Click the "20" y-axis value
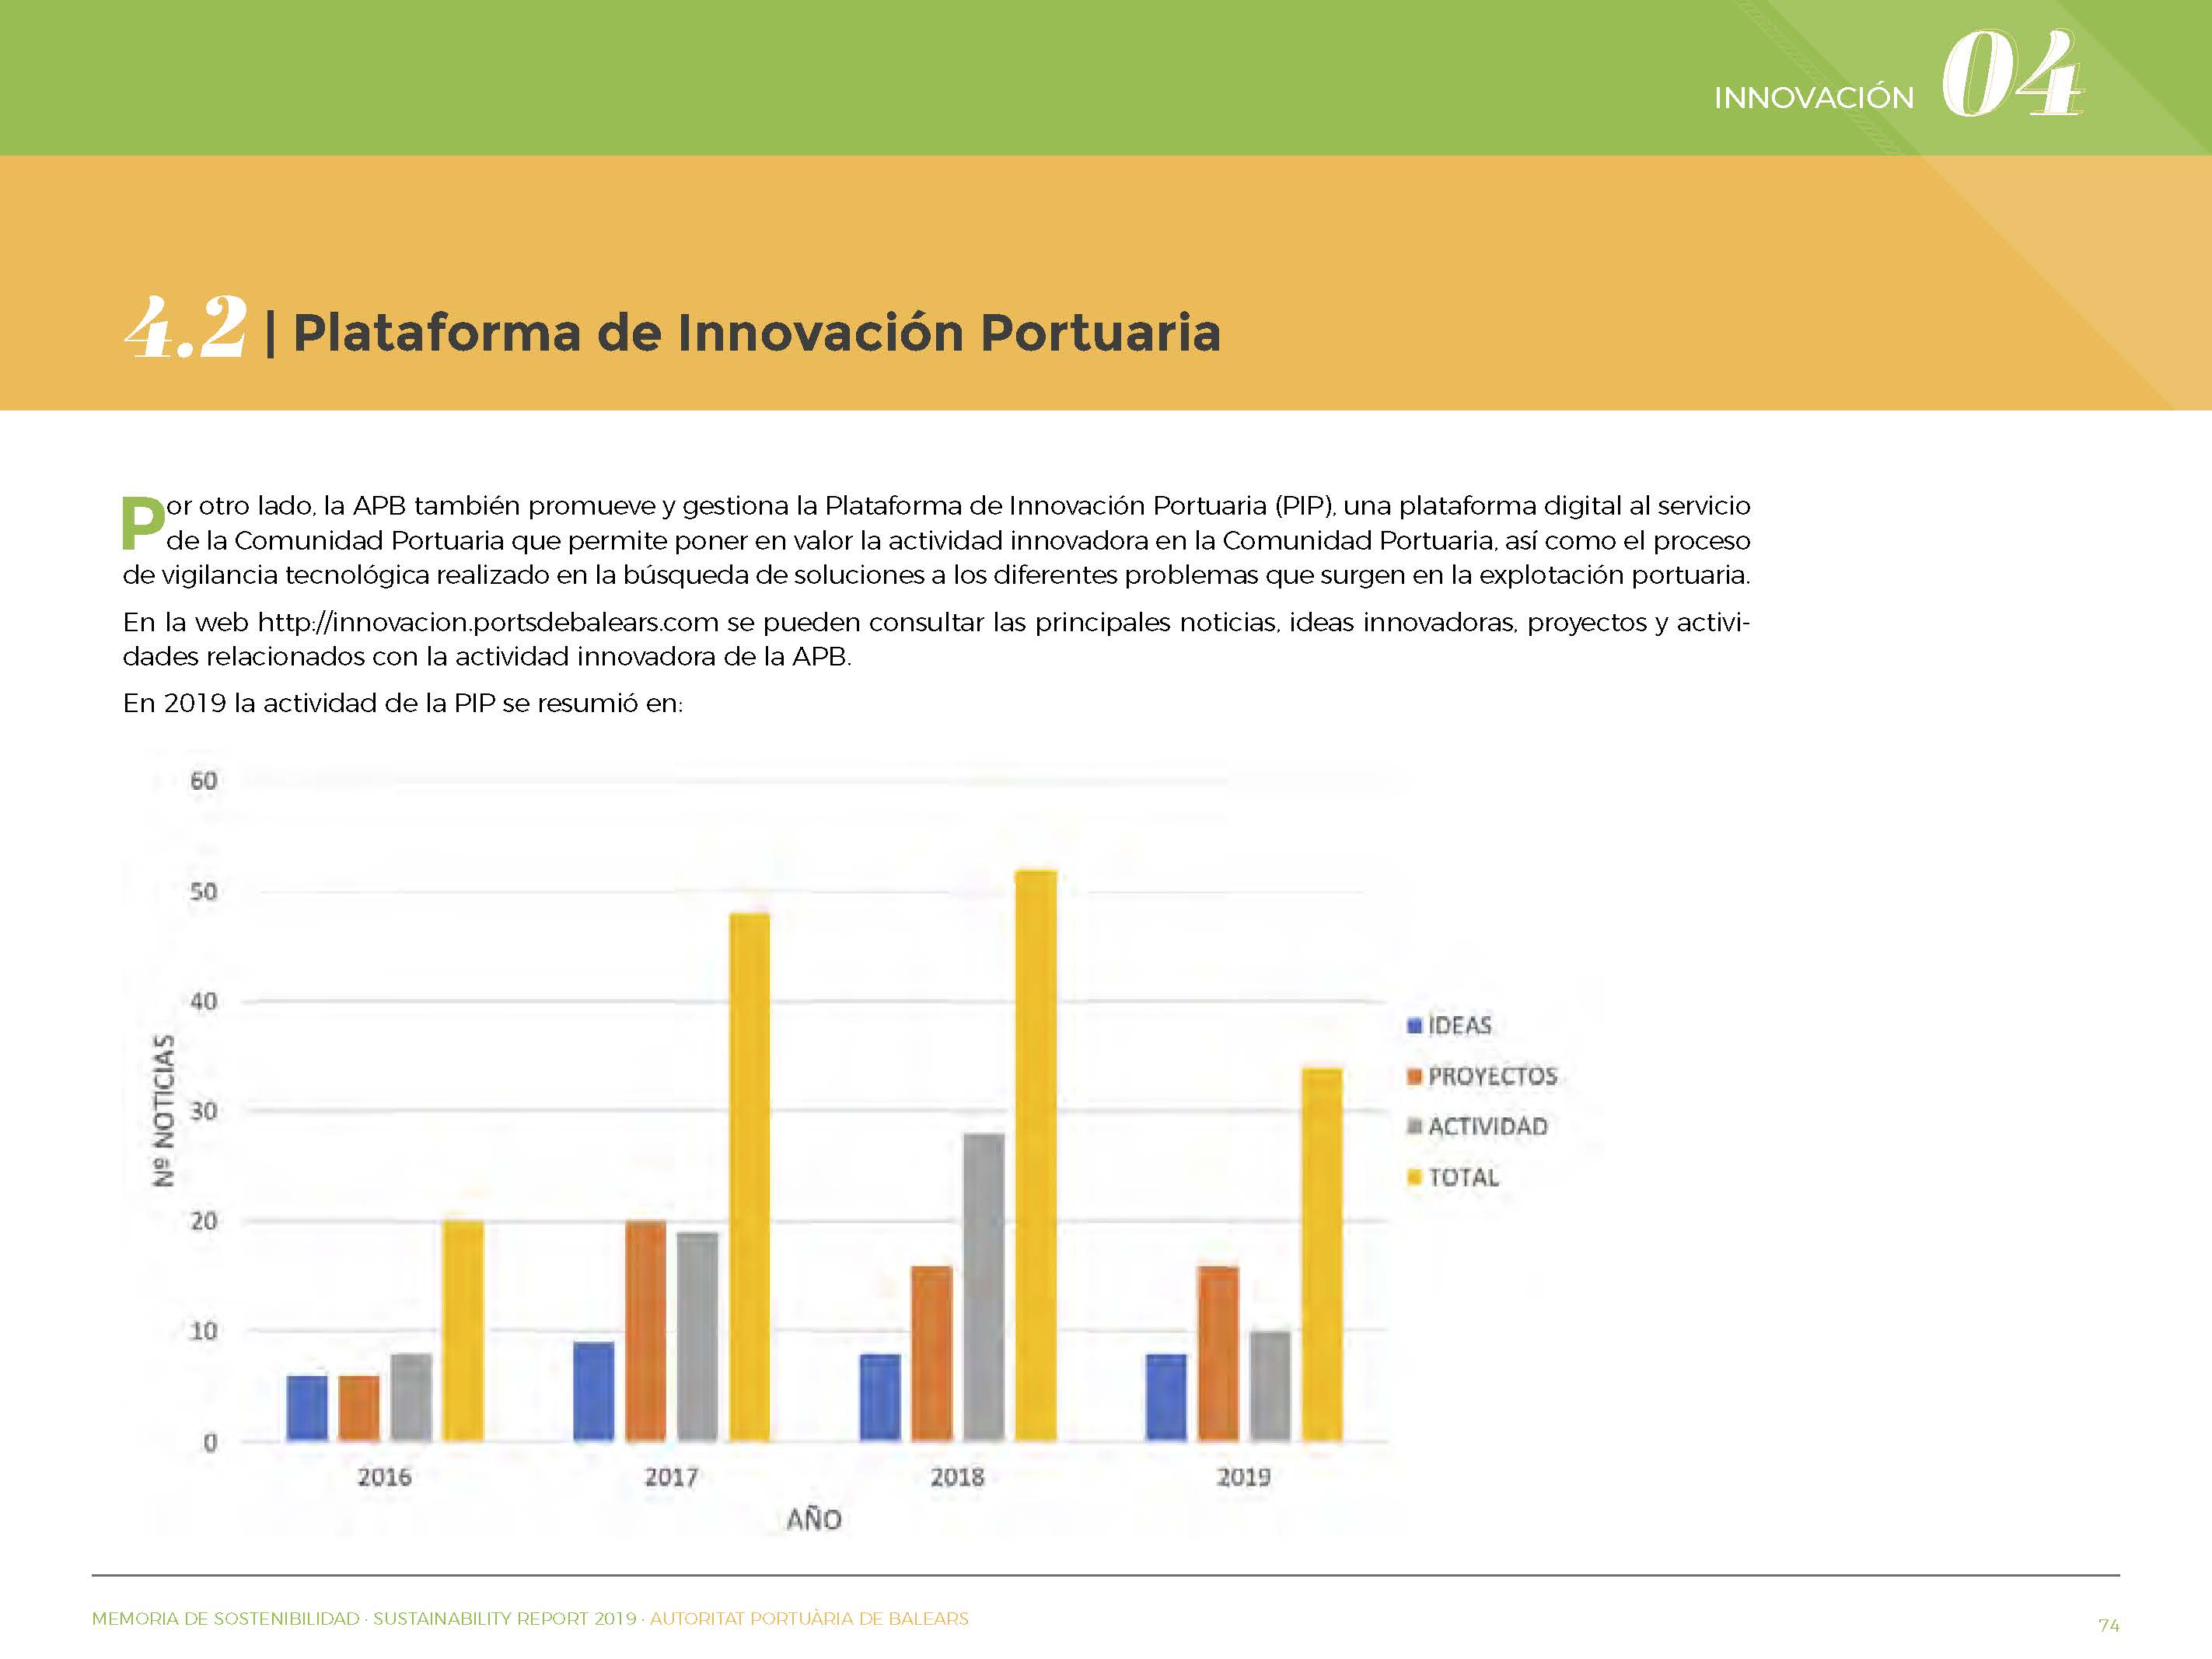Viewport: 2212px width, 1659px height. tap(204, 1221)
